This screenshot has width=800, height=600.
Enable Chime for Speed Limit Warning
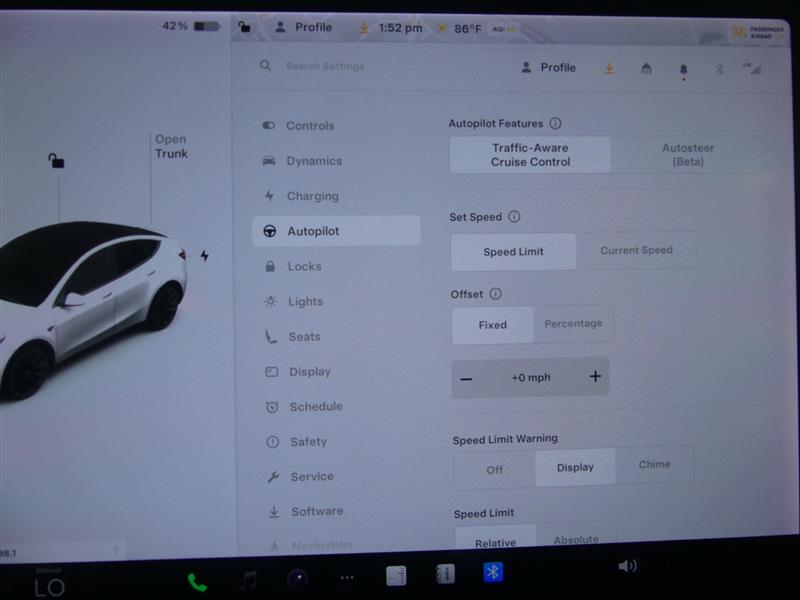(654, 465)
